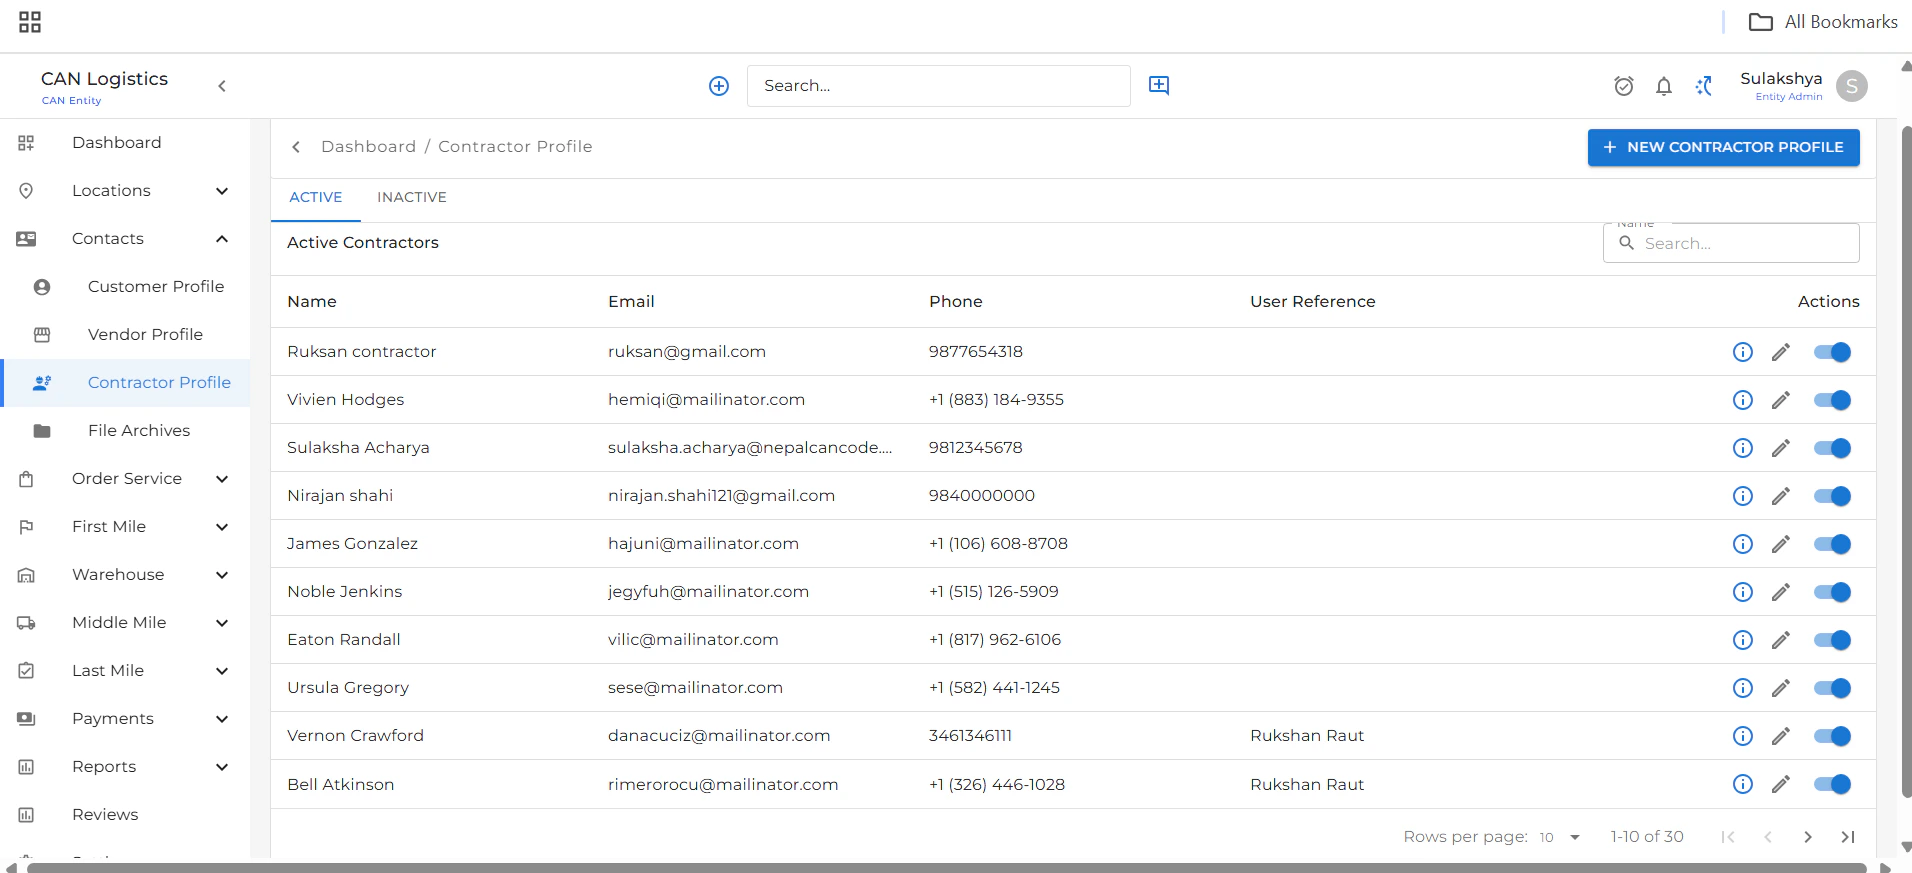1912x873 pixels.
Task: Deactivate Ursula Gregory switch
Action: 1832,688
